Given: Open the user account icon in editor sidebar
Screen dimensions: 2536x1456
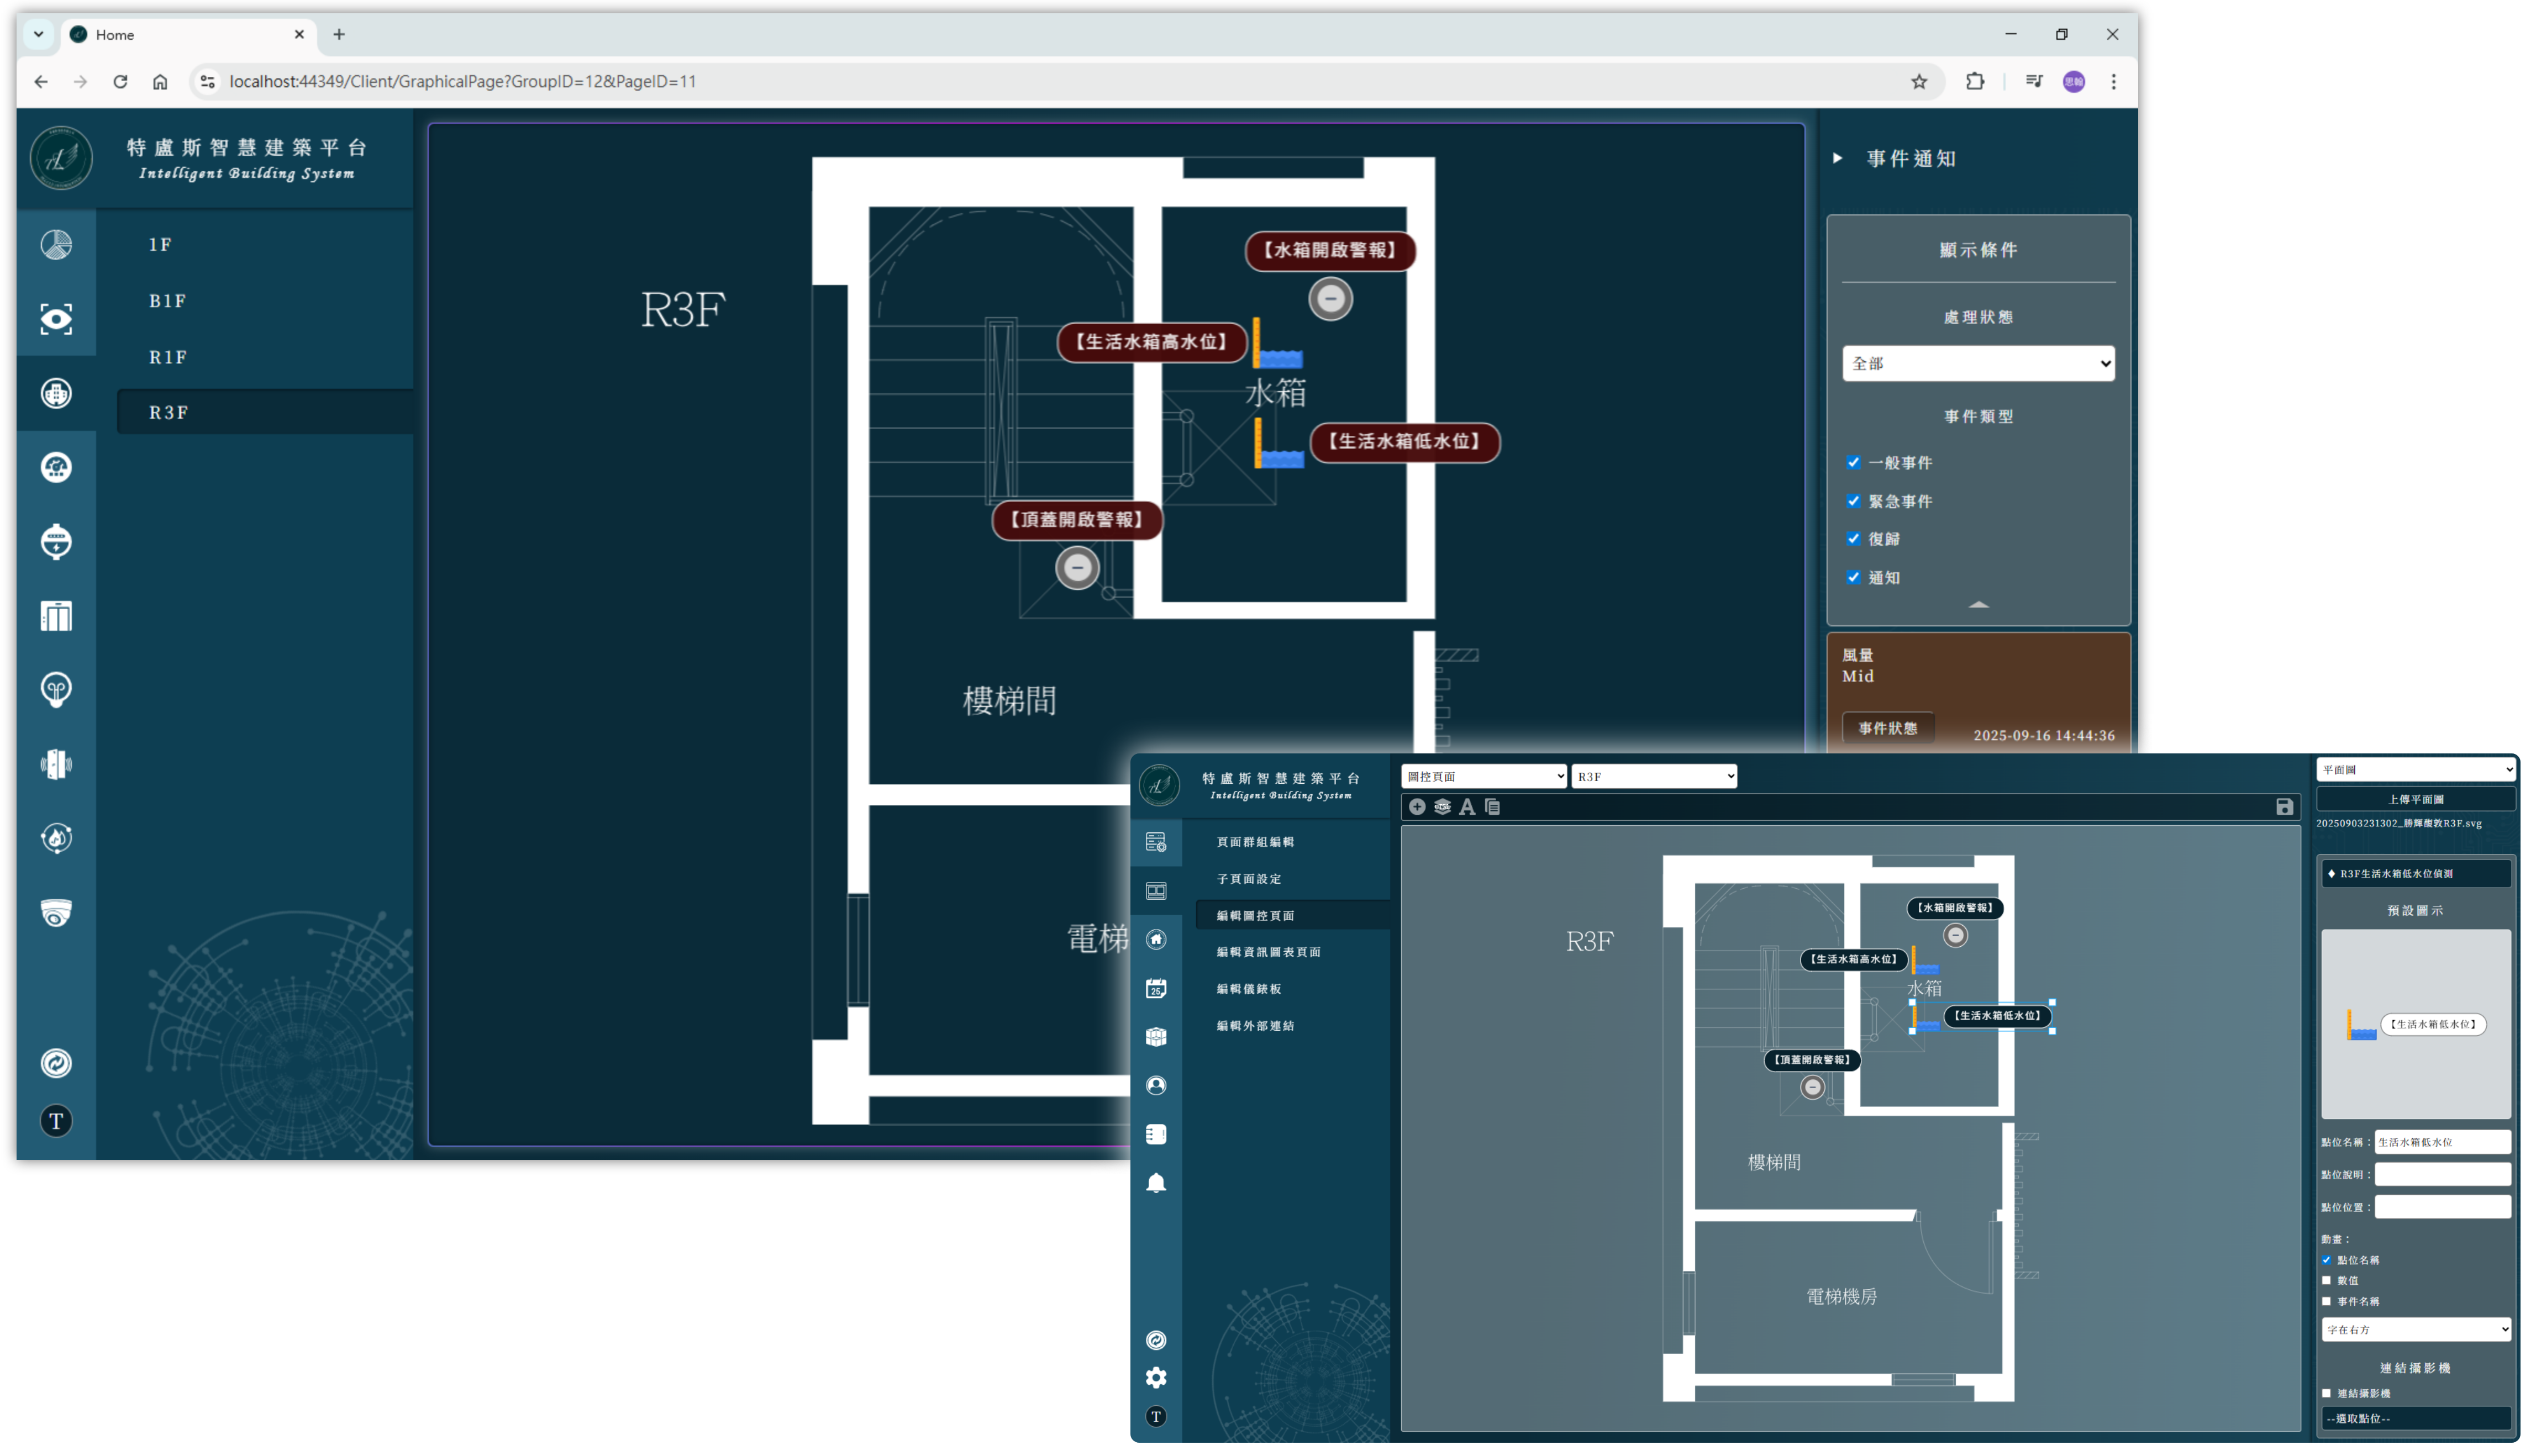Looking at the screenshot, I should (x=1156, y=1085).
